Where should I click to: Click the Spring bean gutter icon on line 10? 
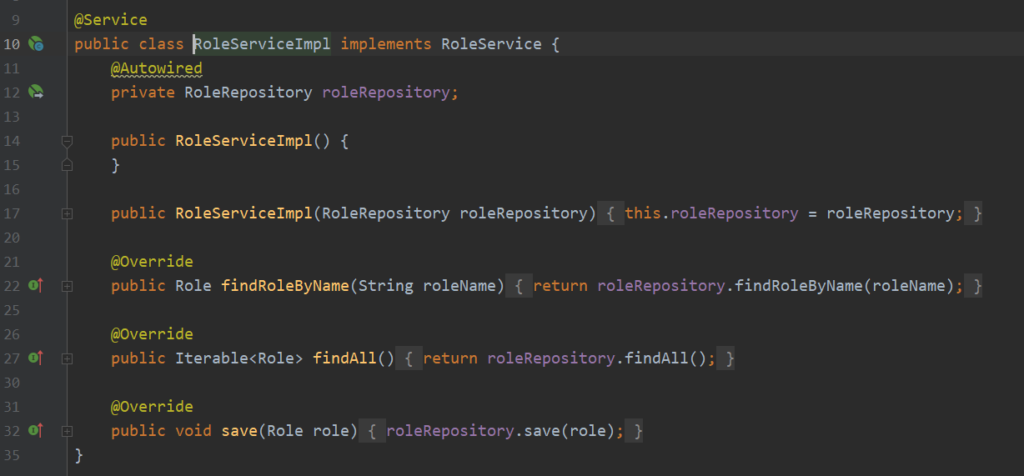36,44
